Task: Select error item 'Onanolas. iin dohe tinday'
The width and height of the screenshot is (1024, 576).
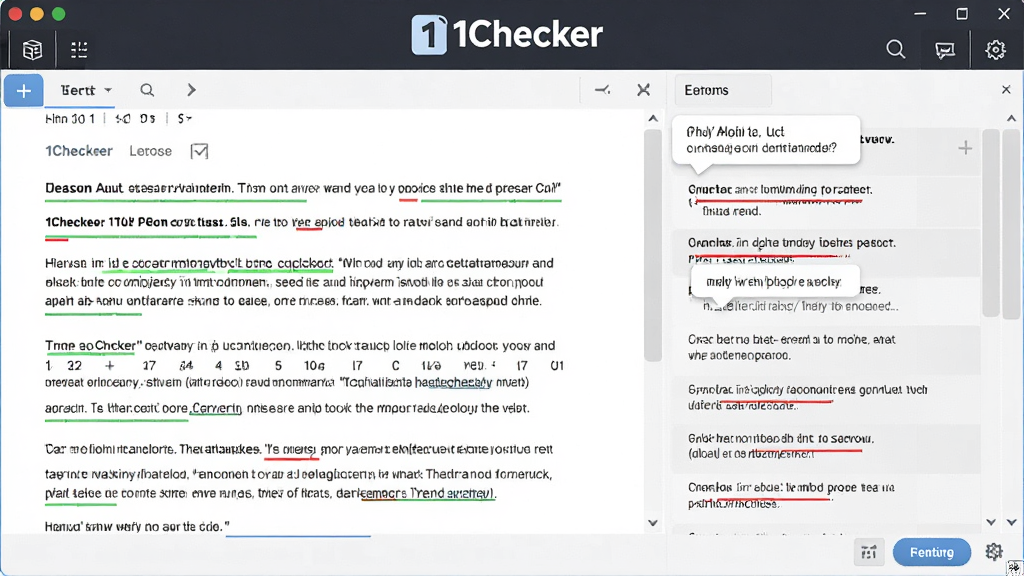Action: [825, 251]
